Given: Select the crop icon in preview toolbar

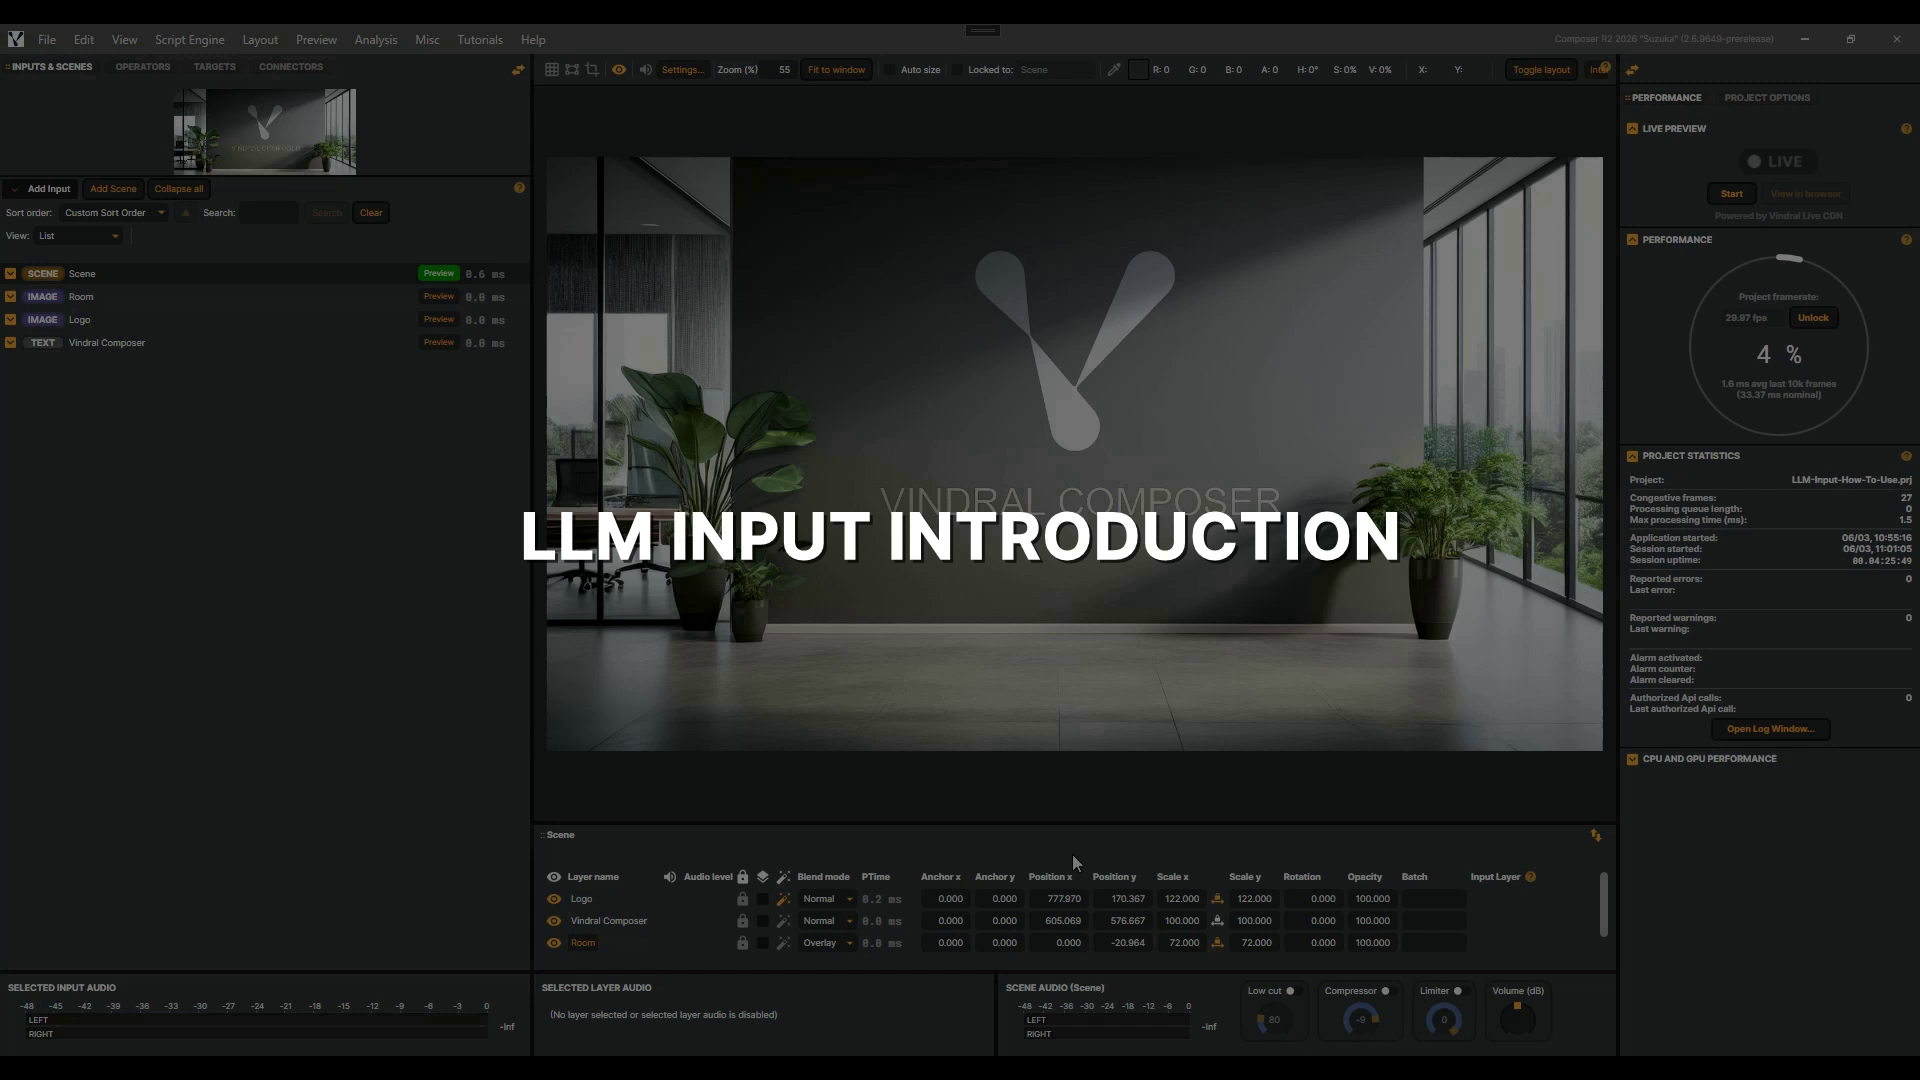Looking at the screenshot, I should pos(592,70).
